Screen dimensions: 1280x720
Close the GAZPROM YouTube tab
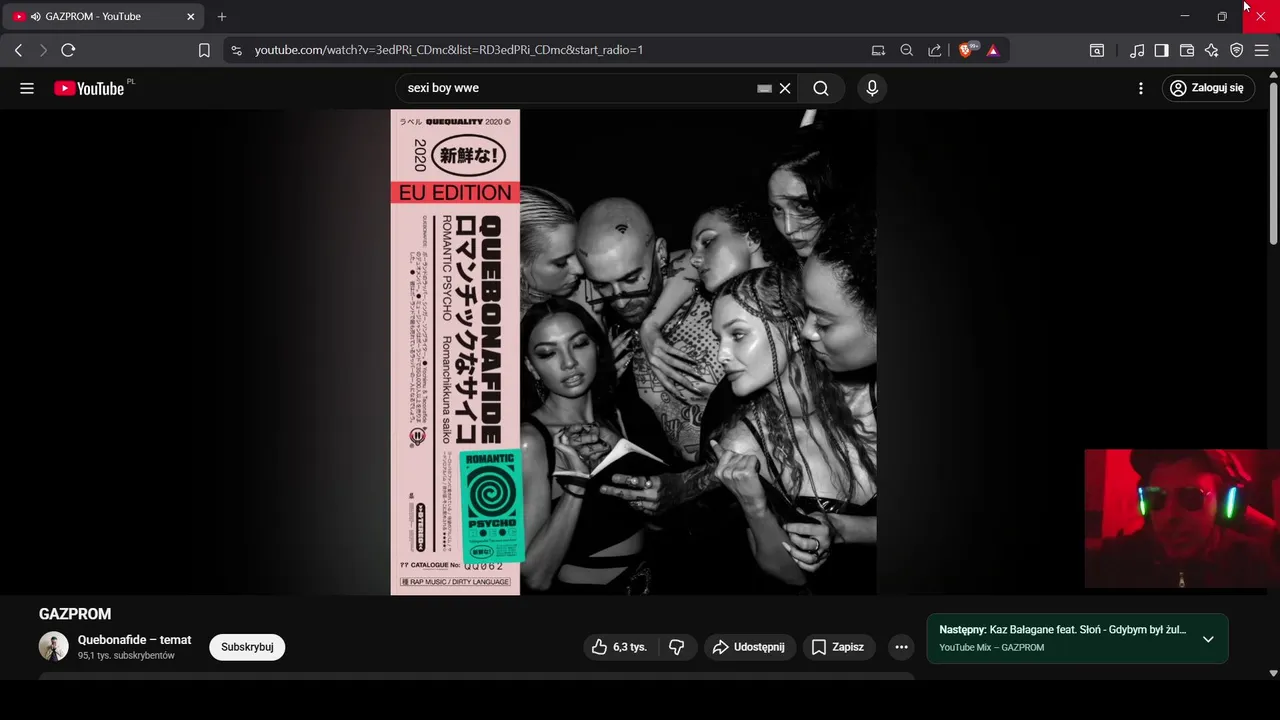pyautogui.click(x=190, y=17)
